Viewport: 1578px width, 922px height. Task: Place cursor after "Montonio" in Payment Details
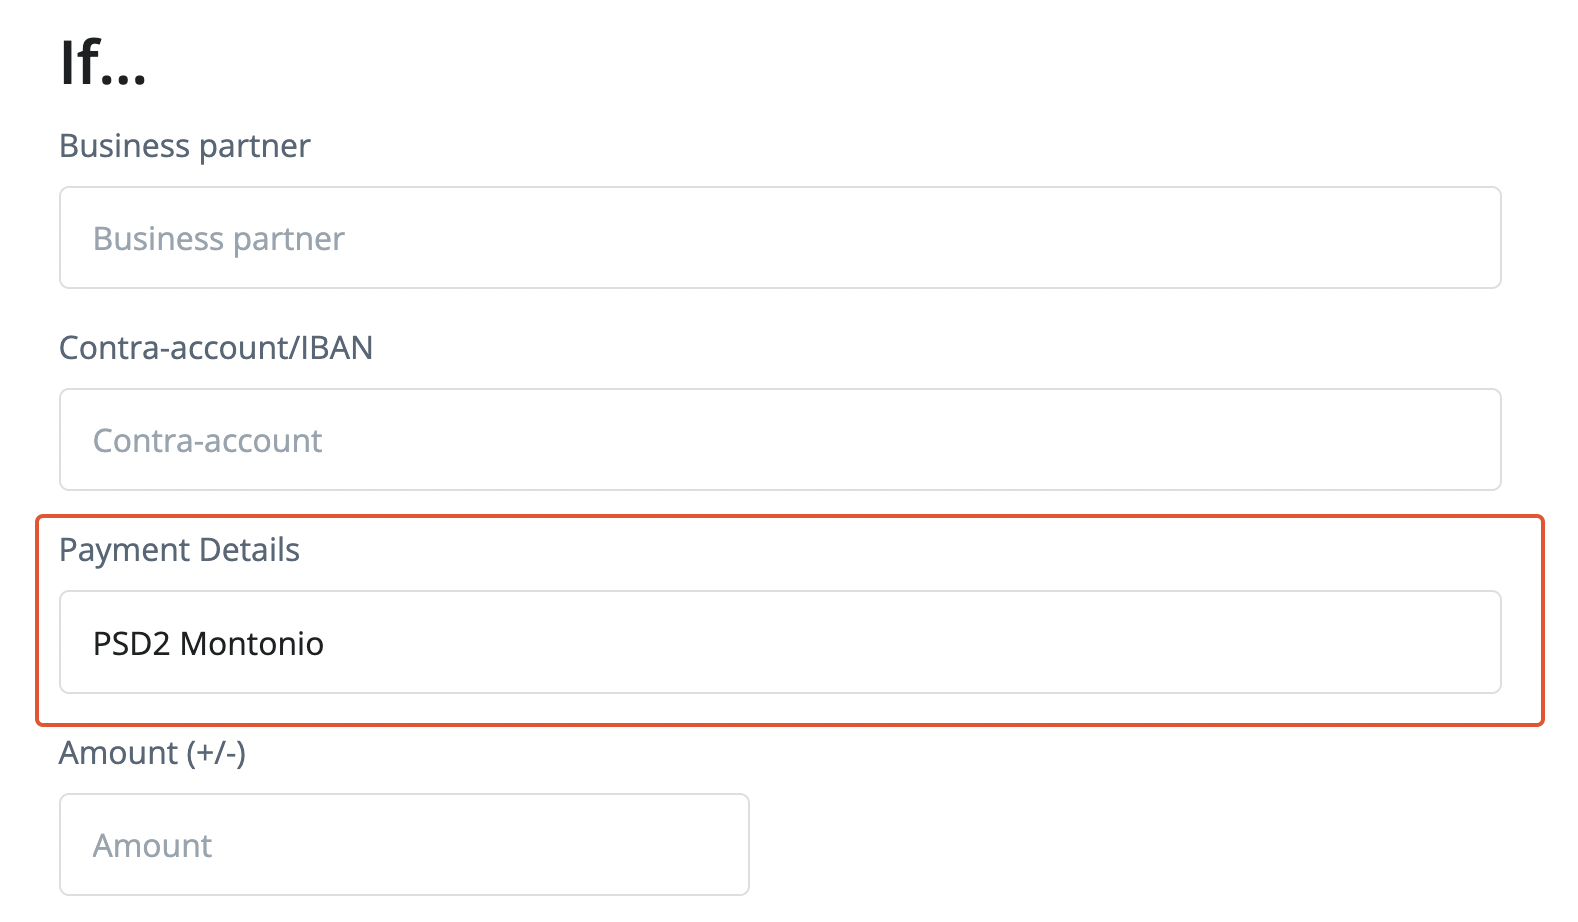(326, 644)
